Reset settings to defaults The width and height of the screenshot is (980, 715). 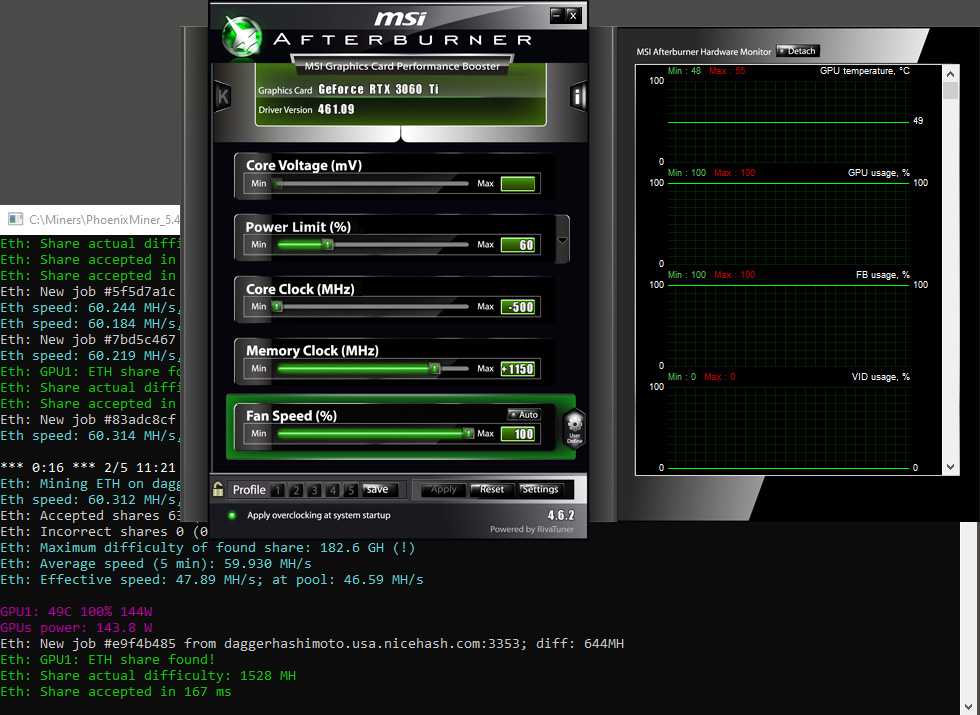point(491,490)
